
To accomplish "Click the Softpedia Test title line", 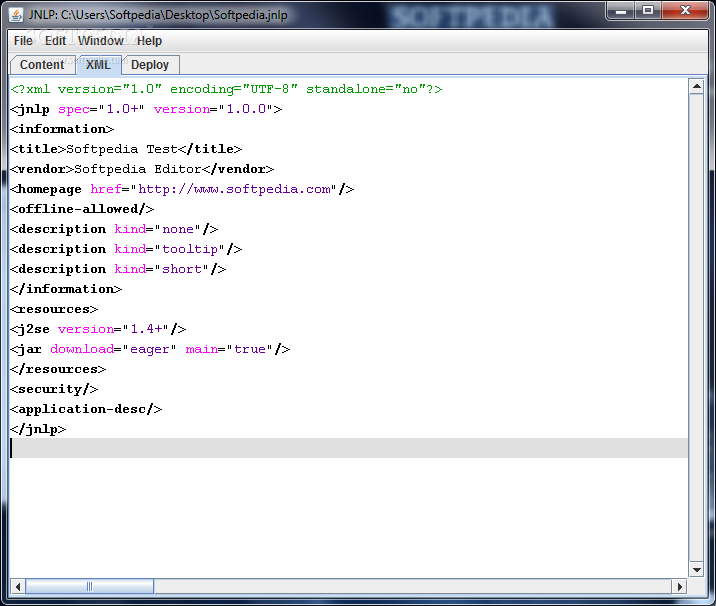I will (x=126, y=149).
